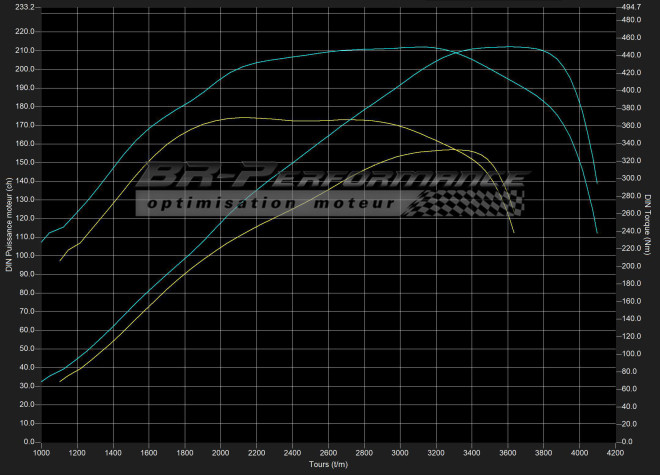Click the 494.7 maximum torque axis label
660x475 pixels.
click(631, 7)
